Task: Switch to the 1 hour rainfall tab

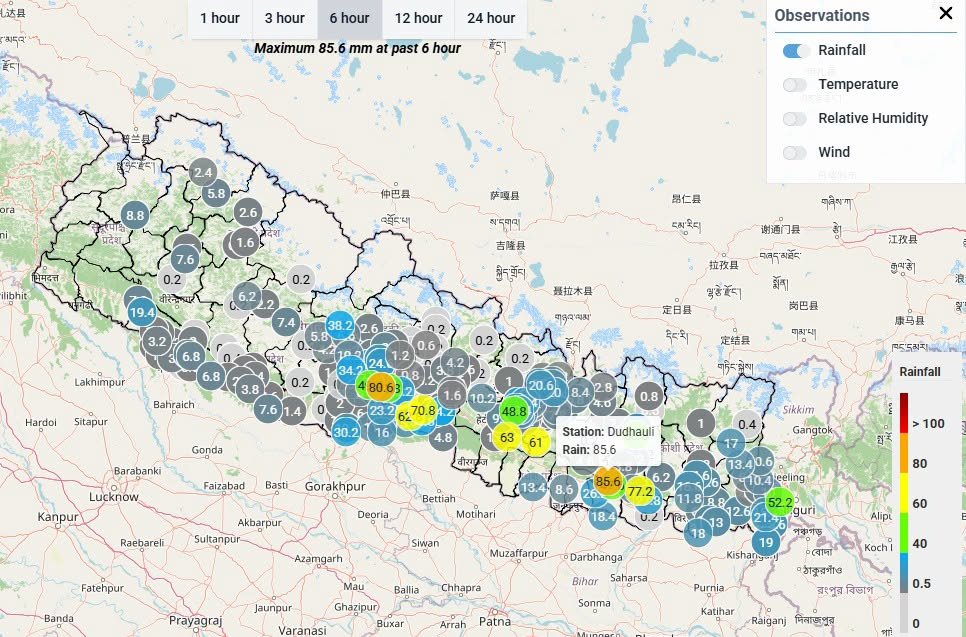Action: [x=220, y=18]
